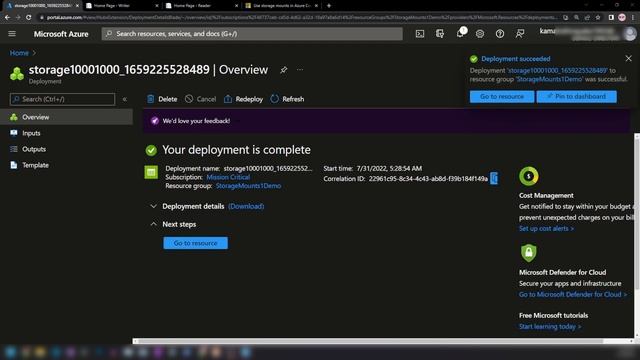This screenshot has height=360, width=640.
Task: Click deployment name link in notification
Action: click(557, 71)
